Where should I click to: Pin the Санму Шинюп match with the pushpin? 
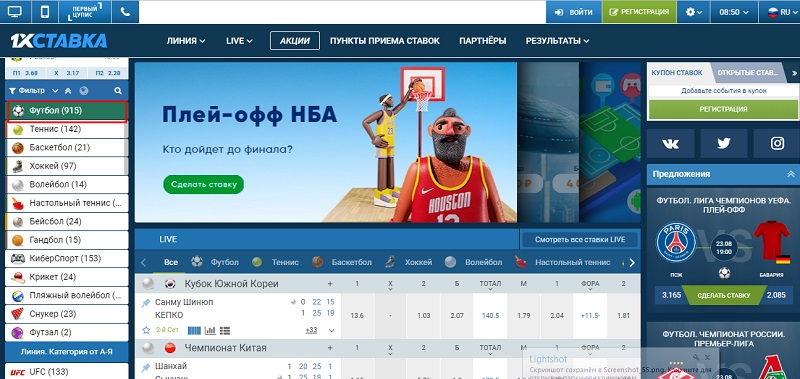pos(146,303)
